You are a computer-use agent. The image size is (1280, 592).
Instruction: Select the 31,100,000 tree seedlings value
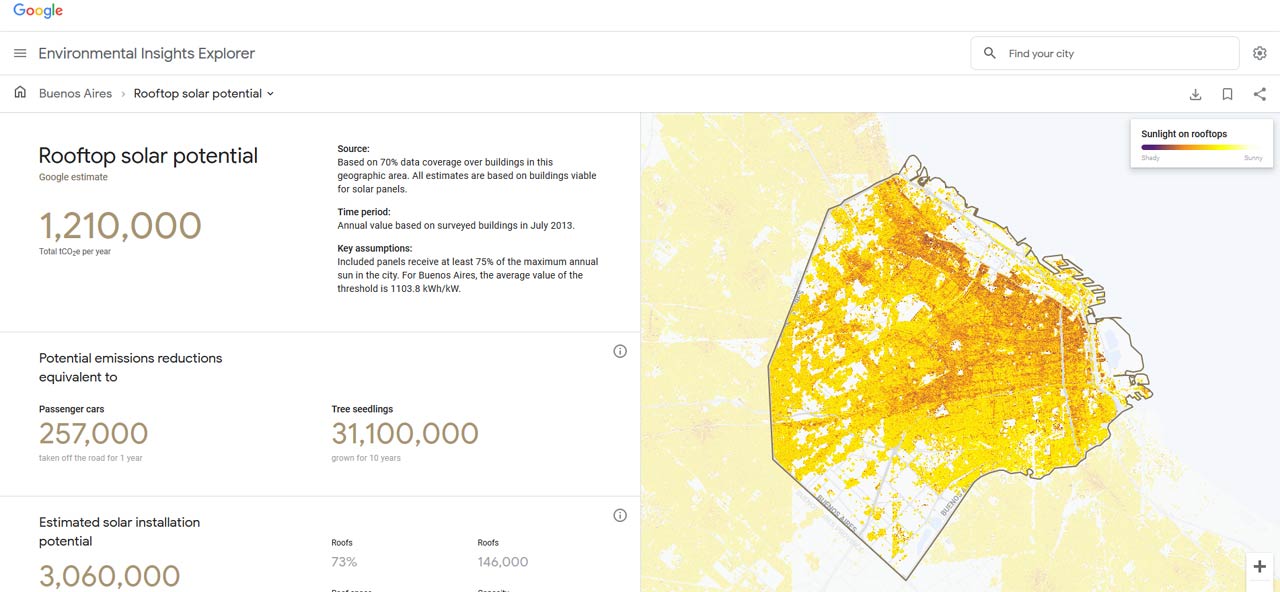click(405, 434)
